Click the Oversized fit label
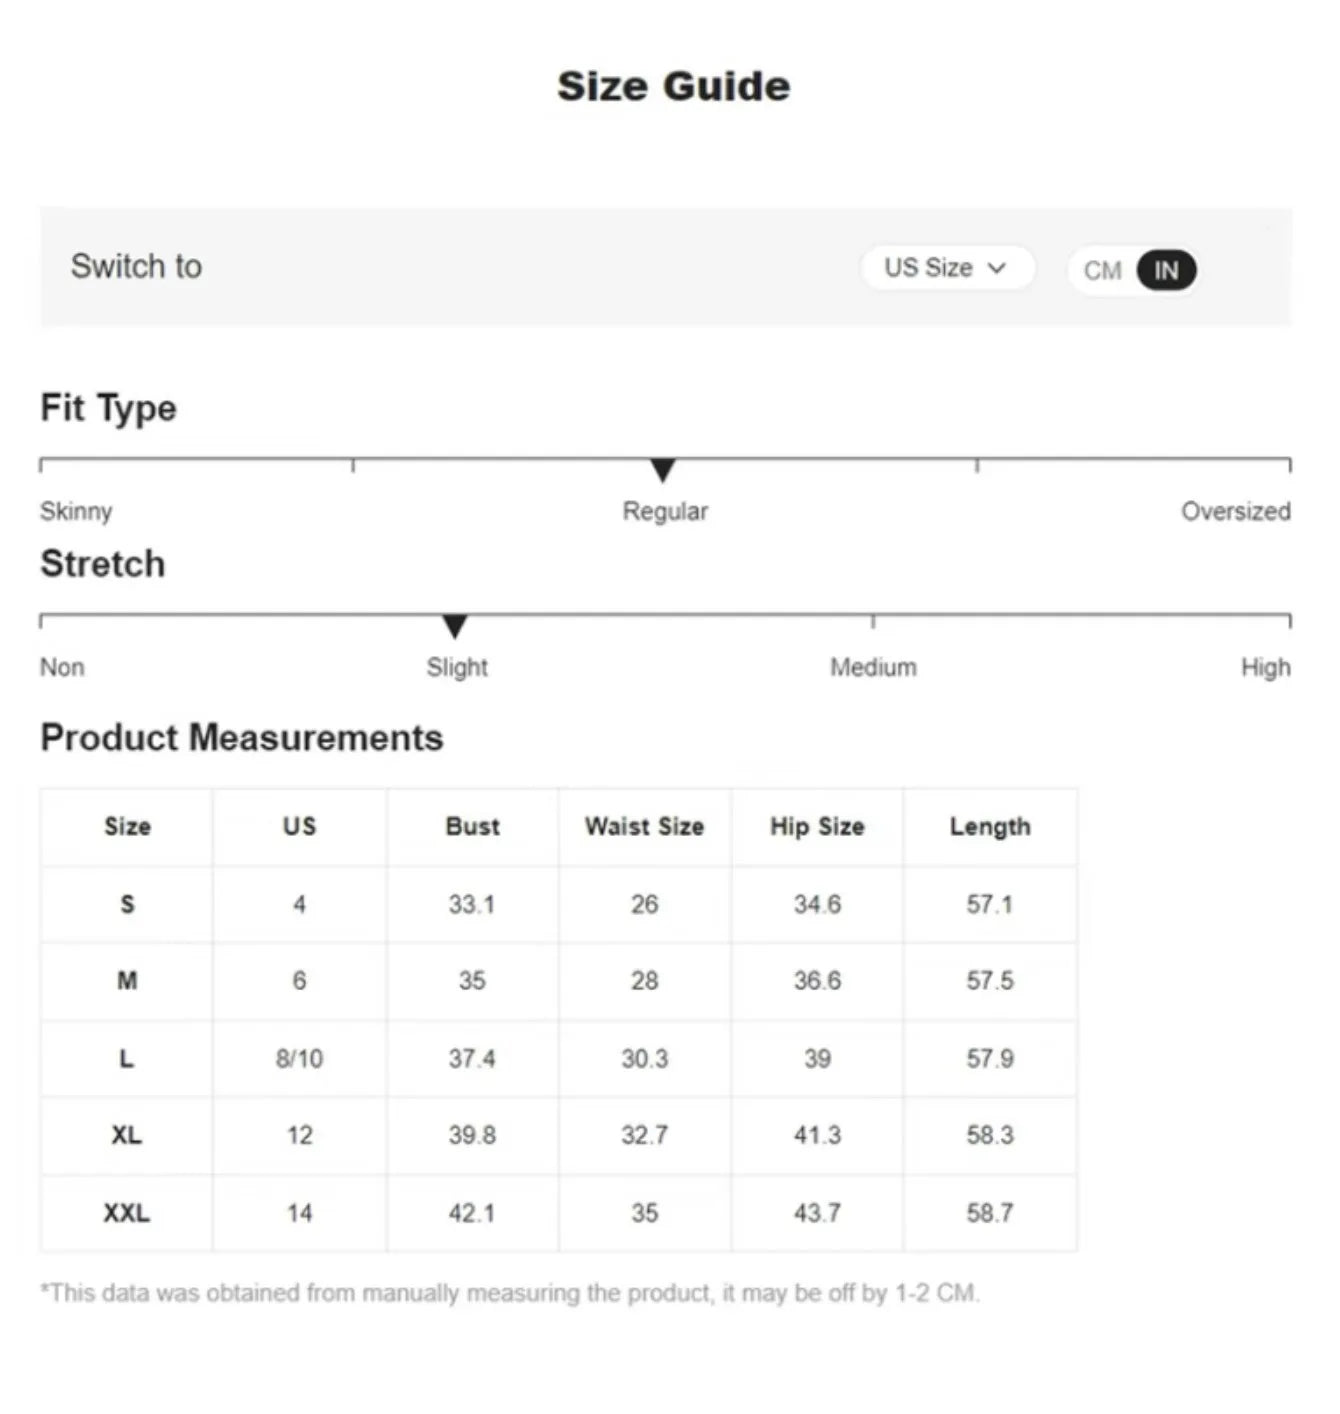 tap(1235, 511)
